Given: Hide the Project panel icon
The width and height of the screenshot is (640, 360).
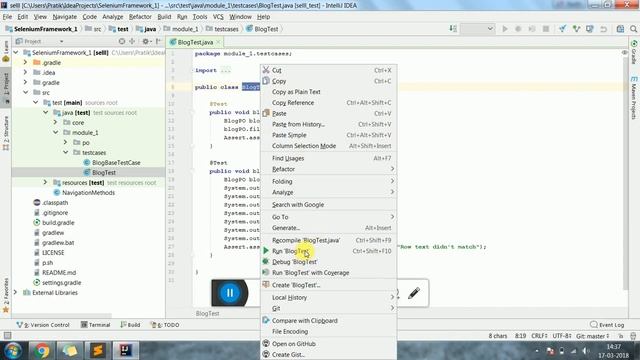Looking at the screenshot, I should click(x=158, y=41).
